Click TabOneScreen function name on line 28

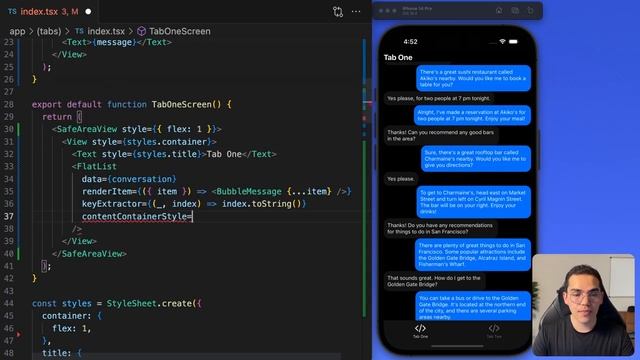pyautogui.click(x=182, y=104)
